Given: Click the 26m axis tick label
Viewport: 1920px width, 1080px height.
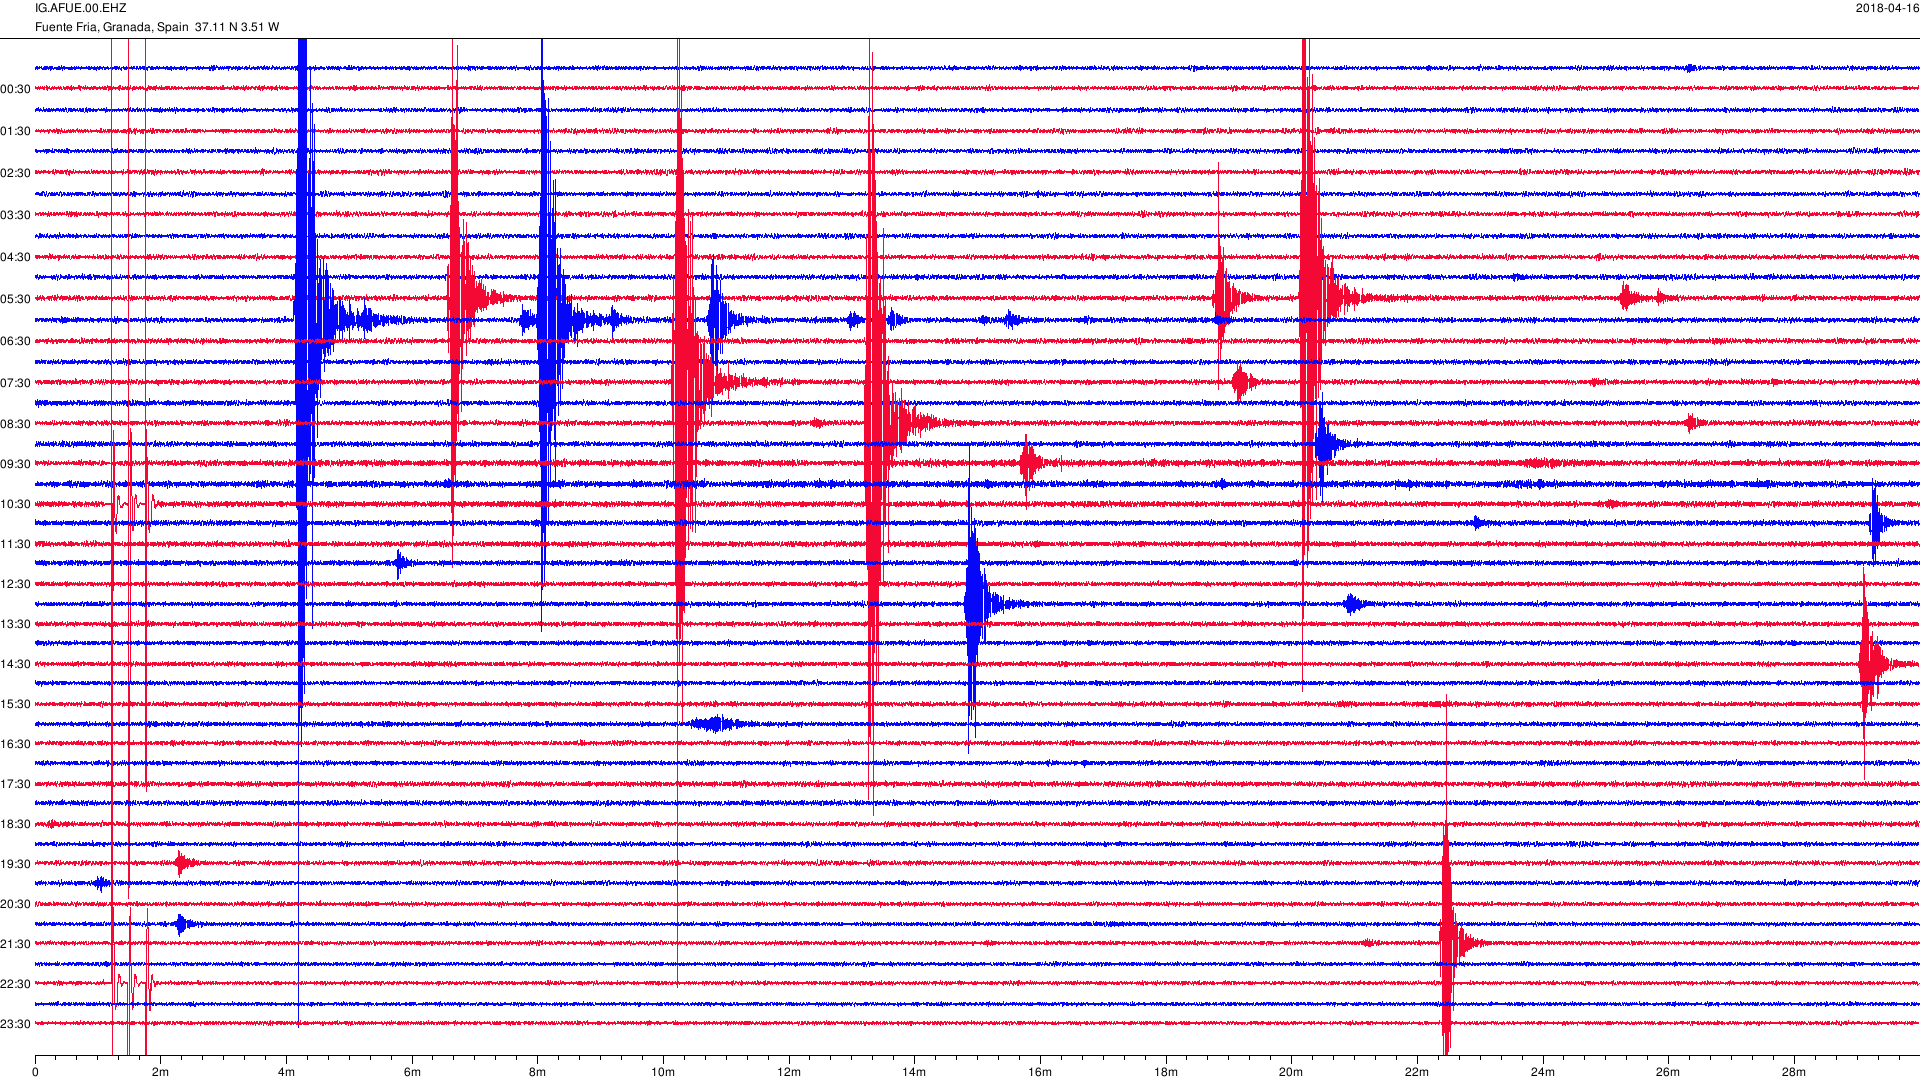Looking at the screenshot, I should tap(1668, 1072).
